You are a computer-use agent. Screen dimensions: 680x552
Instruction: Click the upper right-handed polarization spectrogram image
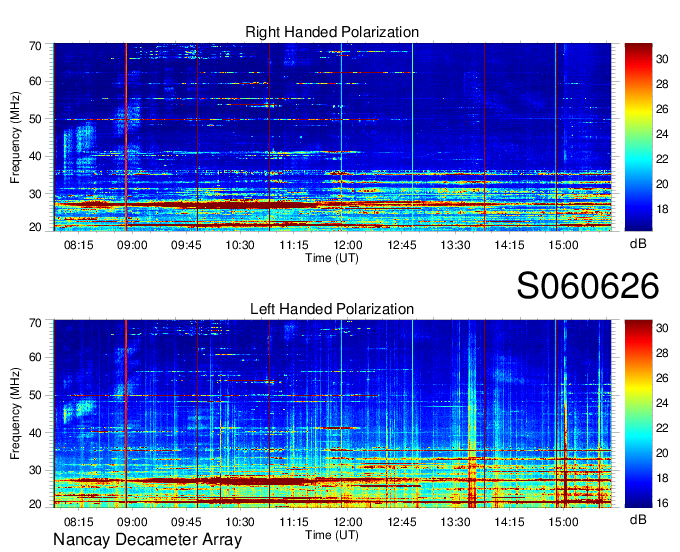coord(333,137)
